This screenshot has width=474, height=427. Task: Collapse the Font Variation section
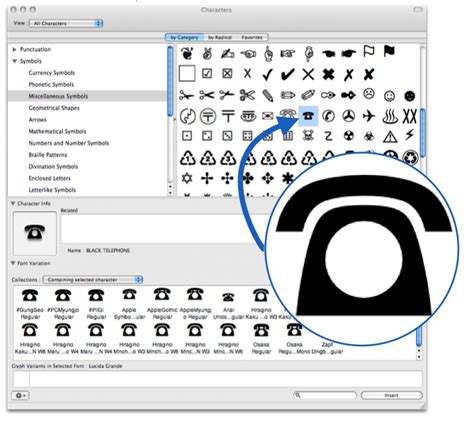(x=13, y=263)
